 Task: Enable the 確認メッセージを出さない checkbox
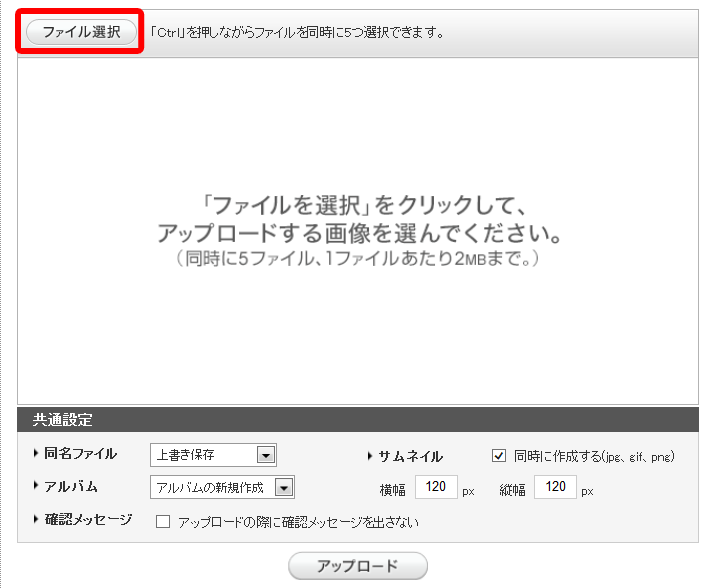(162, 522)
